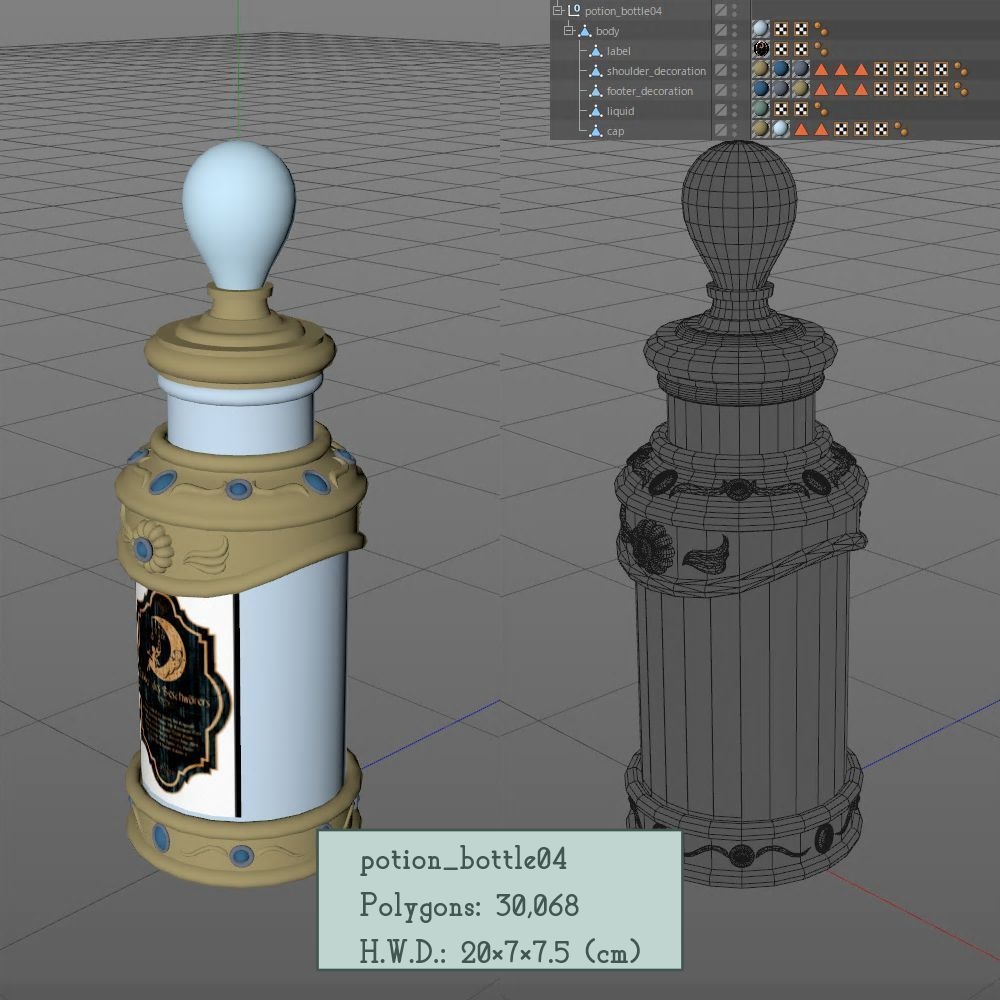The height and width of the screenshot is (1000, 1000).
Task: Toggle the layer box for label
Action: click(721, 50)
